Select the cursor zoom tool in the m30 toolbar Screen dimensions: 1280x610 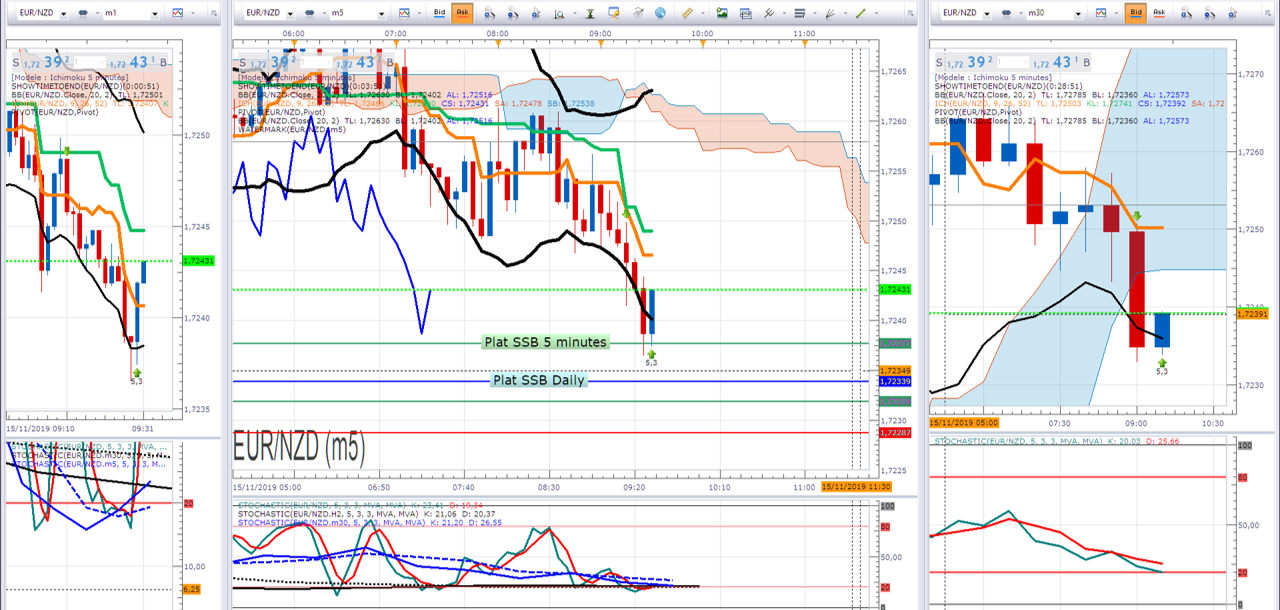pyautogui.click(x=1232, y=13)
